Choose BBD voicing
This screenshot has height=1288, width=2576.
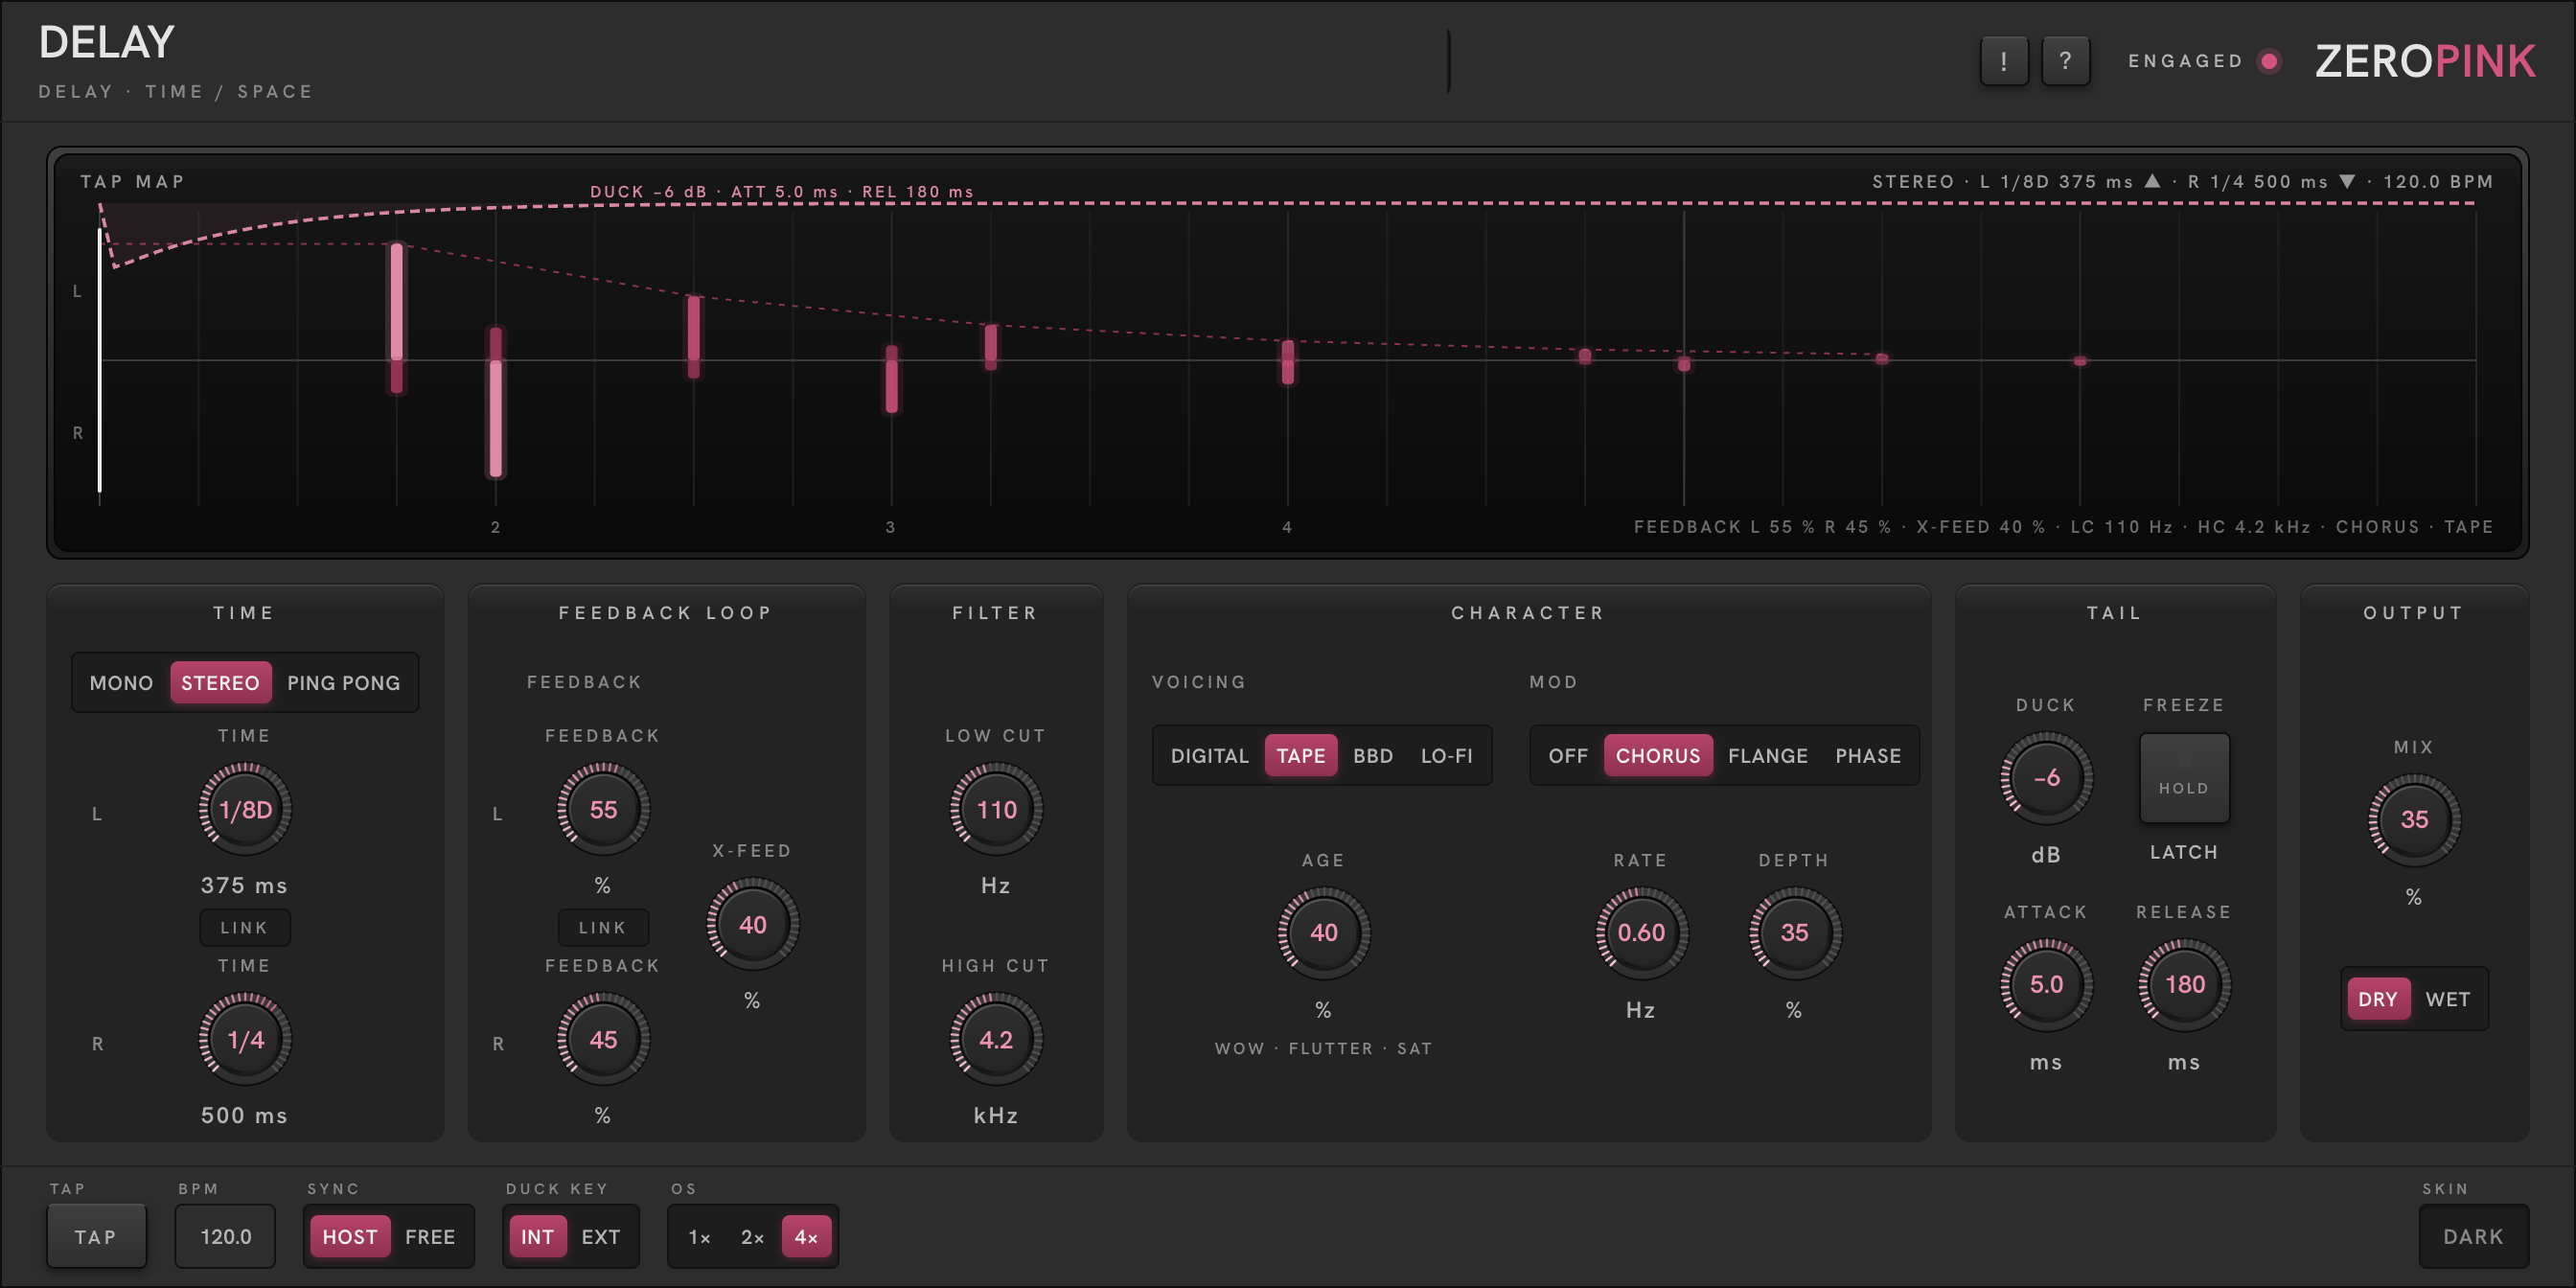pyautogui.click(x=1373, y=756)
